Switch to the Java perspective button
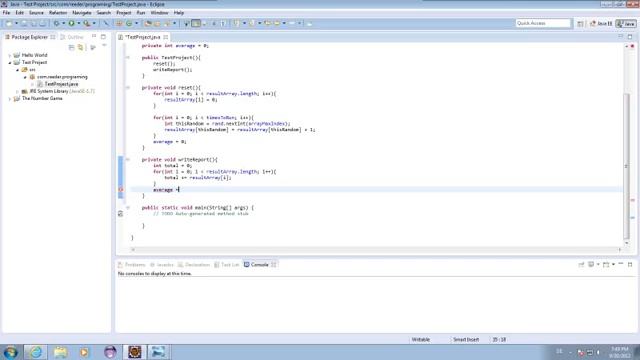640x360 pixels. coord(626,24)
